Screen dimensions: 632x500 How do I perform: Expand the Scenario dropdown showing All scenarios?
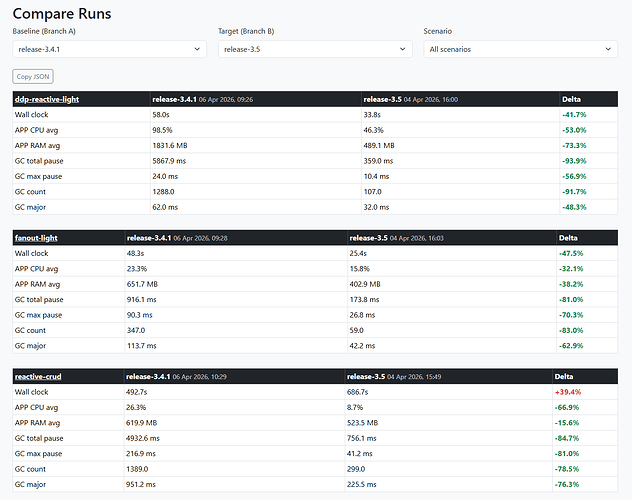(x=520, y=49)
